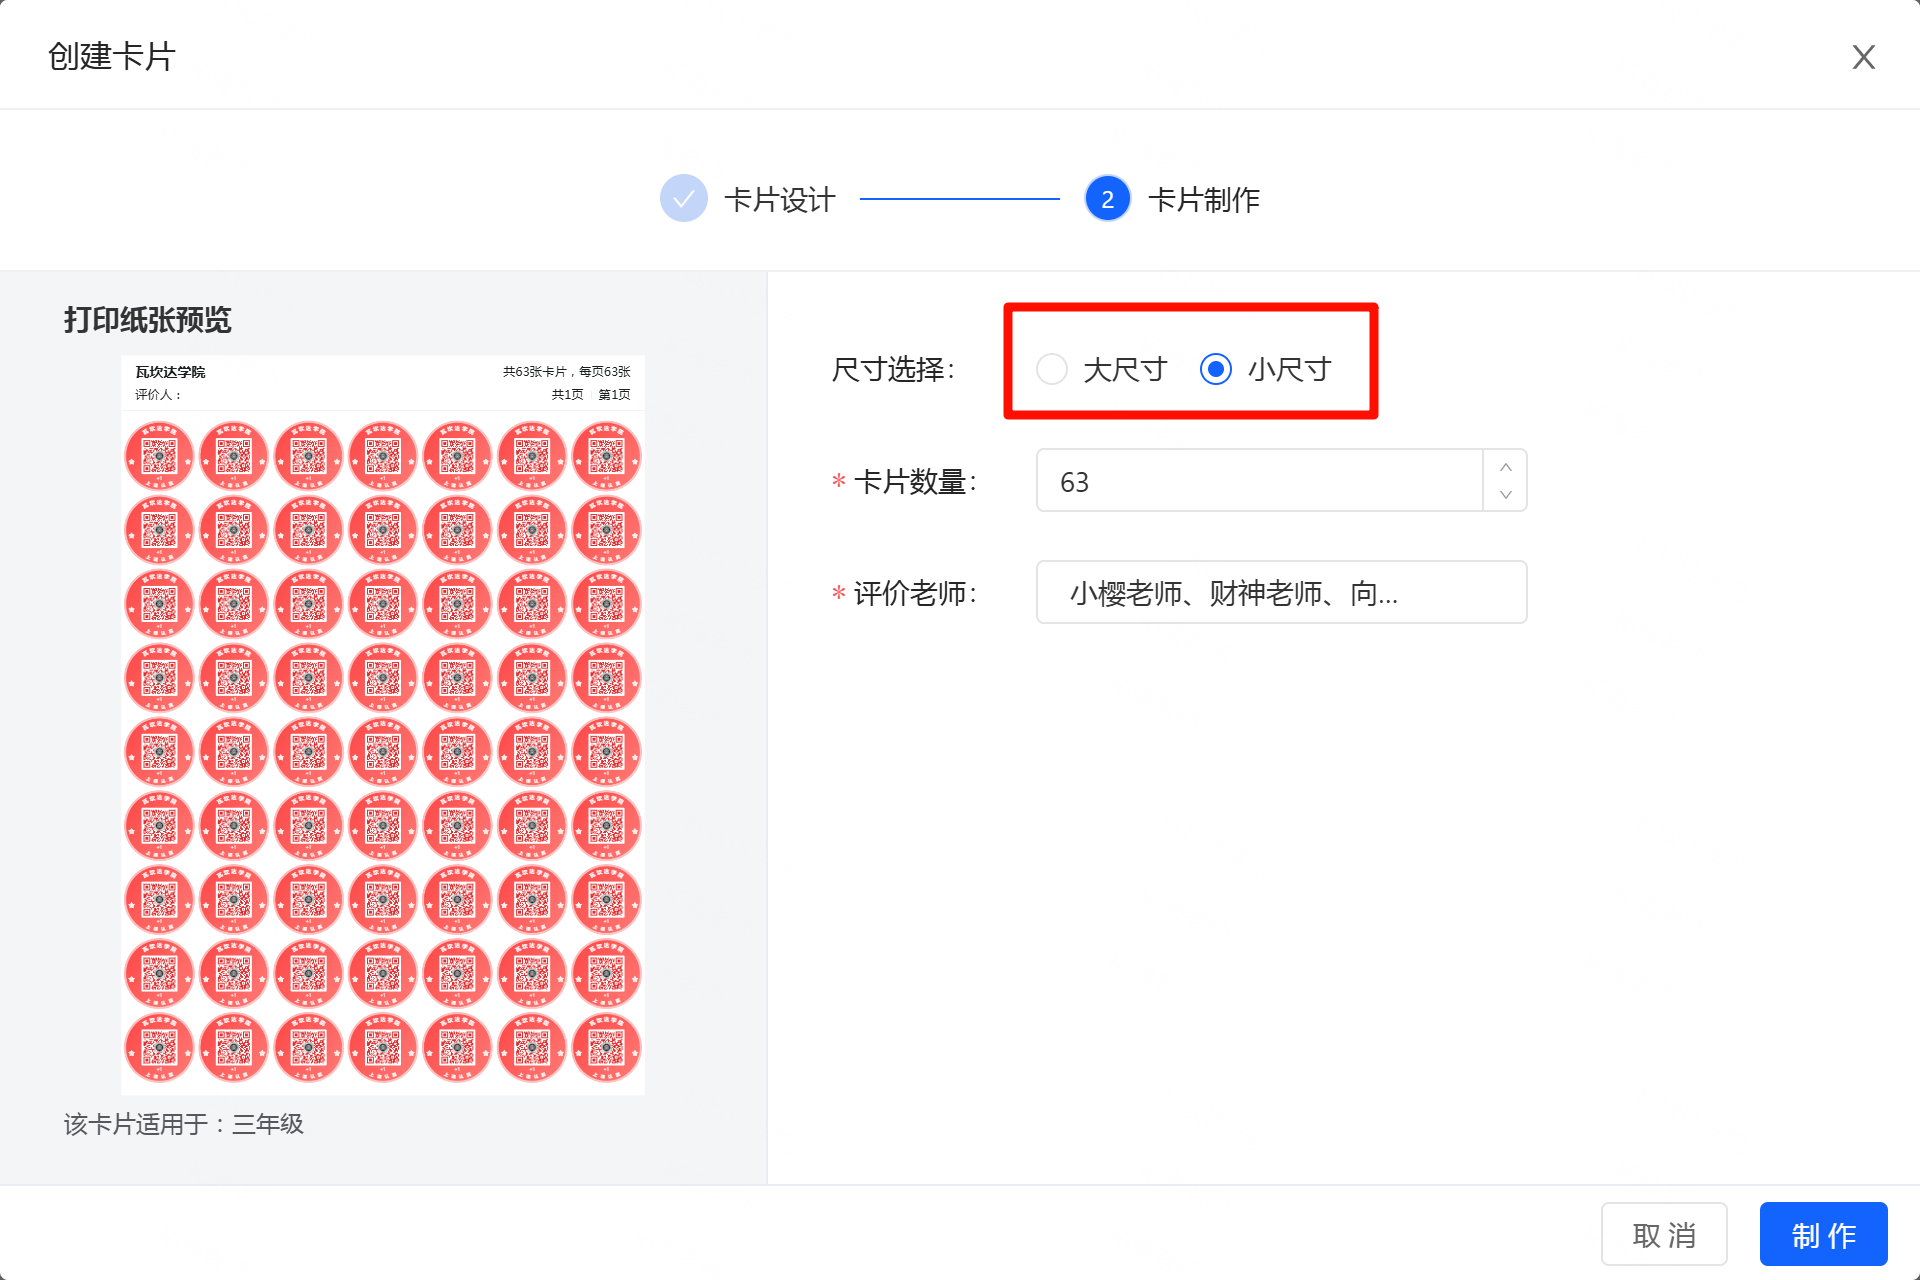The width and height of the screenshot is (1920, 1280).
Task: Click the 该卡片适用于：三年级 text
Action: [184, 1124]
